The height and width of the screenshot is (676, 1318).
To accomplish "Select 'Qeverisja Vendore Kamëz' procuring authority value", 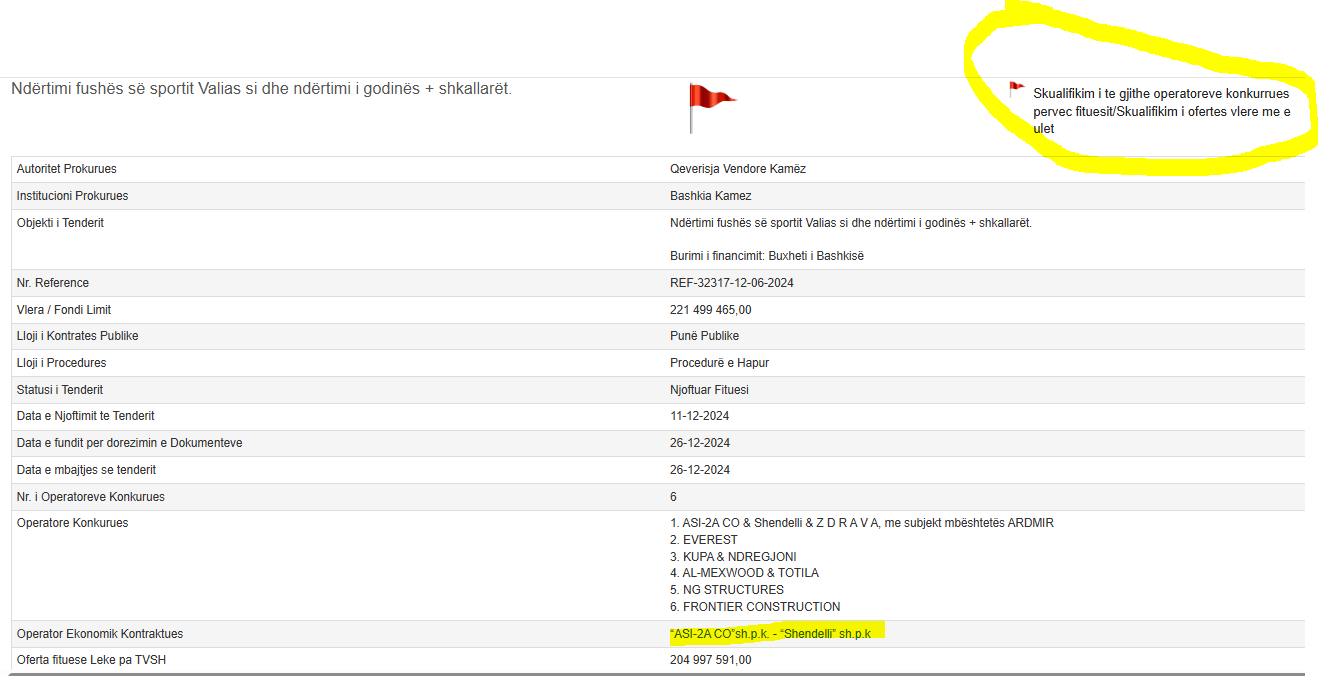I will pos(737,169).
